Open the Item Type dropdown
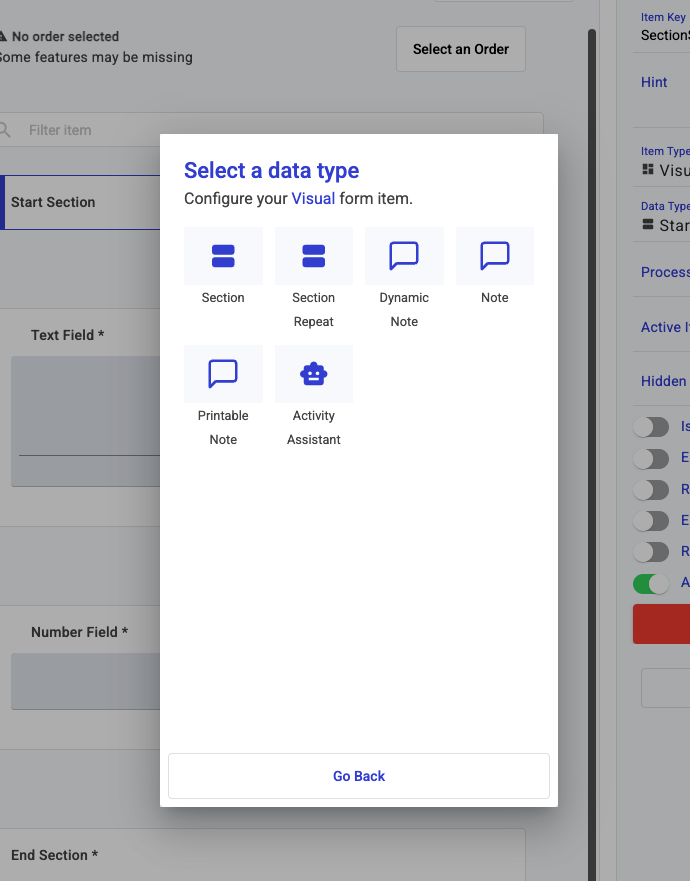The image size is (690, 881). click(664, 170)
